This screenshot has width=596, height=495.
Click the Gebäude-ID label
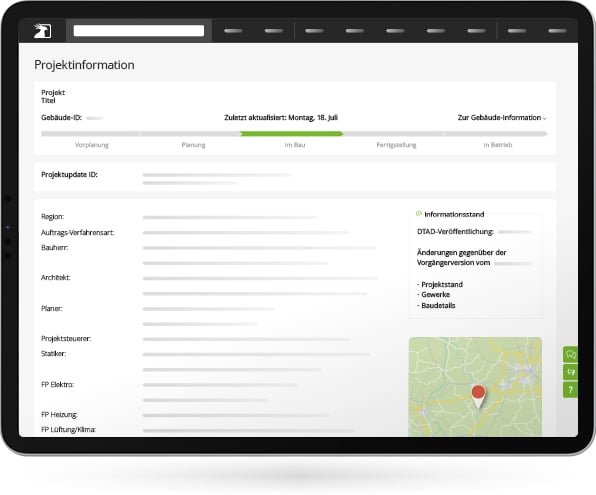click(61, 117)
